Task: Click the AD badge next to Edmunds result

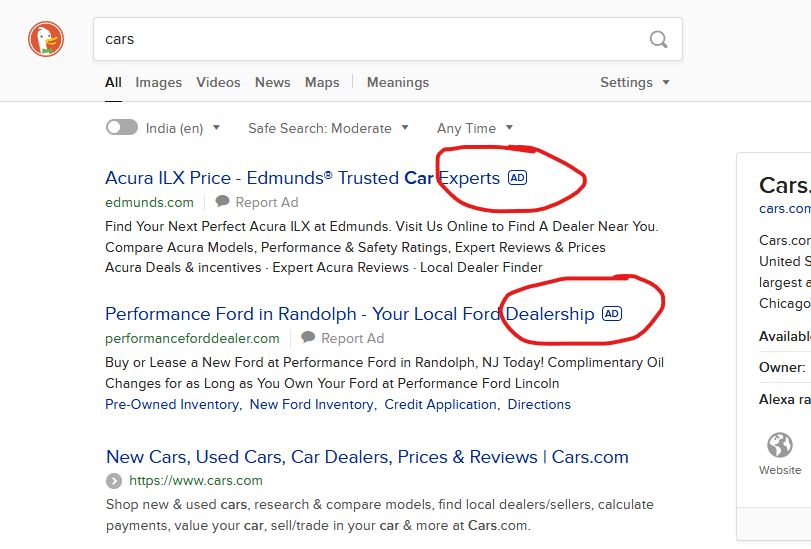Action: pyautogui.click(x=517, y=178)
